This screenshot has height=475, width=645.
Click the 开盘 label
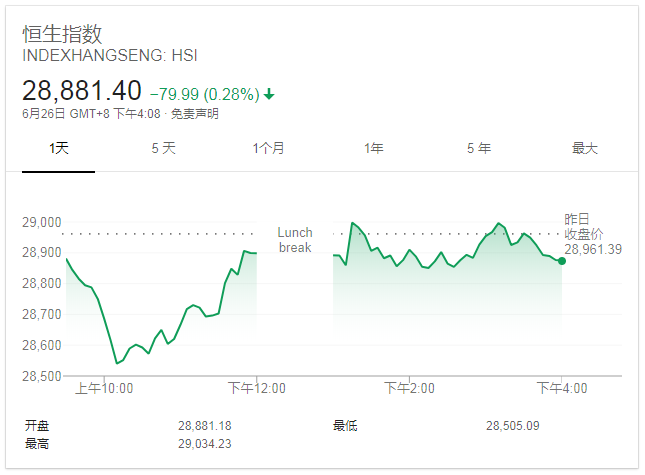click(37, 426)
